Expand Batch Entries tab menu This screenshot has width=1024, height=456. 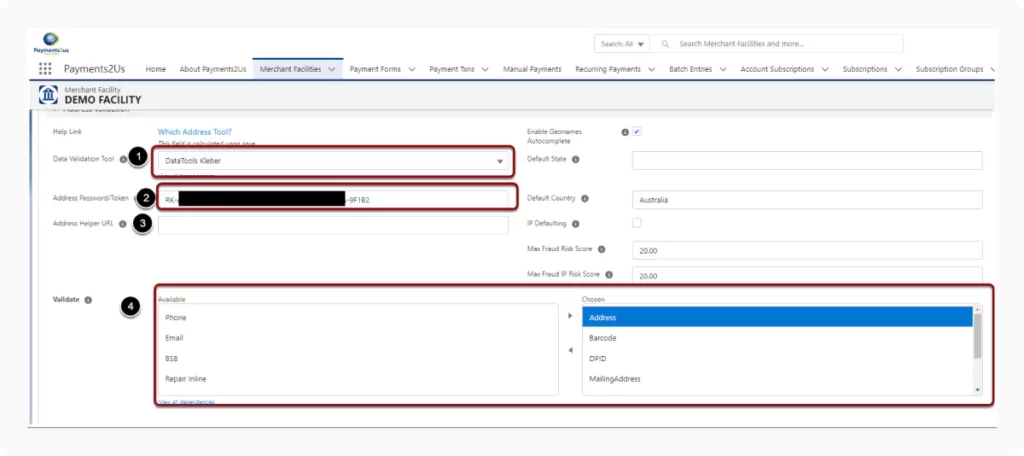point(723,69)
